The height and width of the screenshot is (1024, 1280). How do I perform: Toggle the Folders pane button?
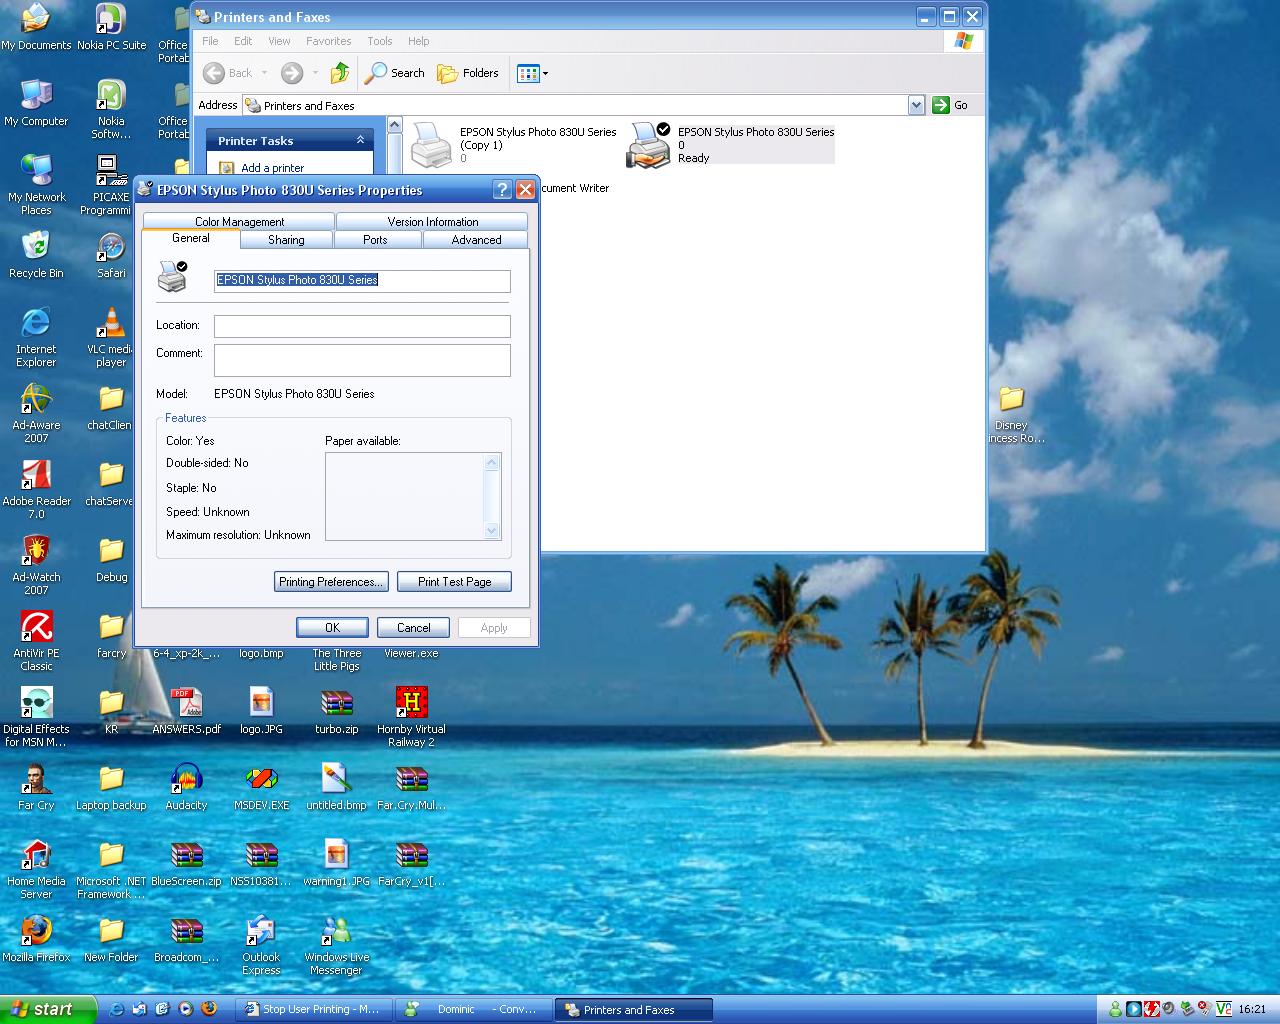point(468,73)
